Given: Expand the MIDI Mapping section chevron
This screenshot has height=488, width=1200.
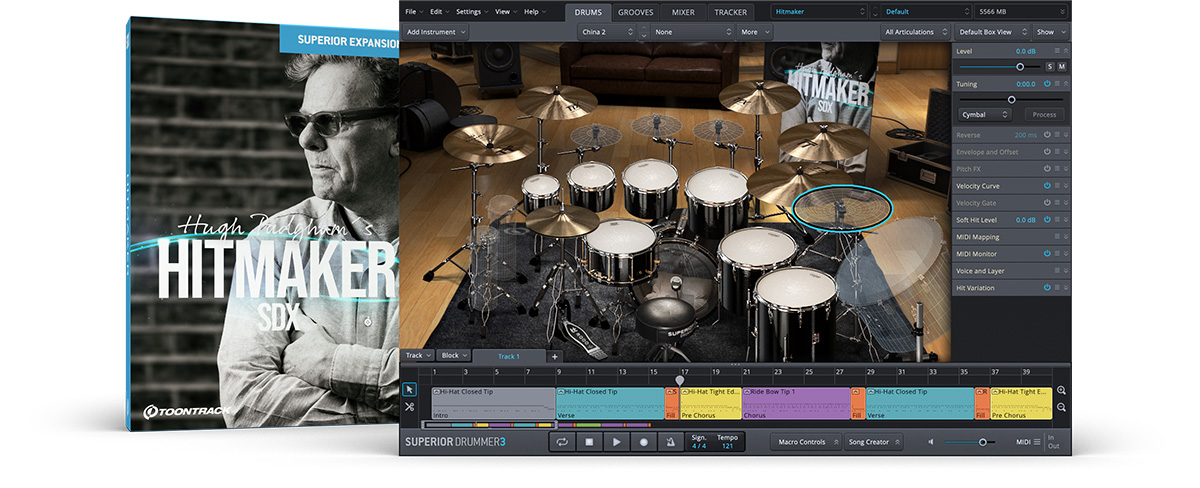Looking at the screenshot, I should coord(1066,237).
